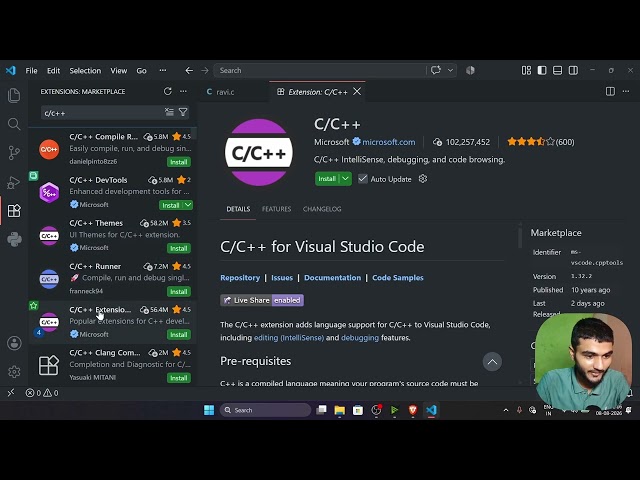Open the star rating for C/C++ extension
The height and width of the screenshot is (480, 640).
point(540,142)
